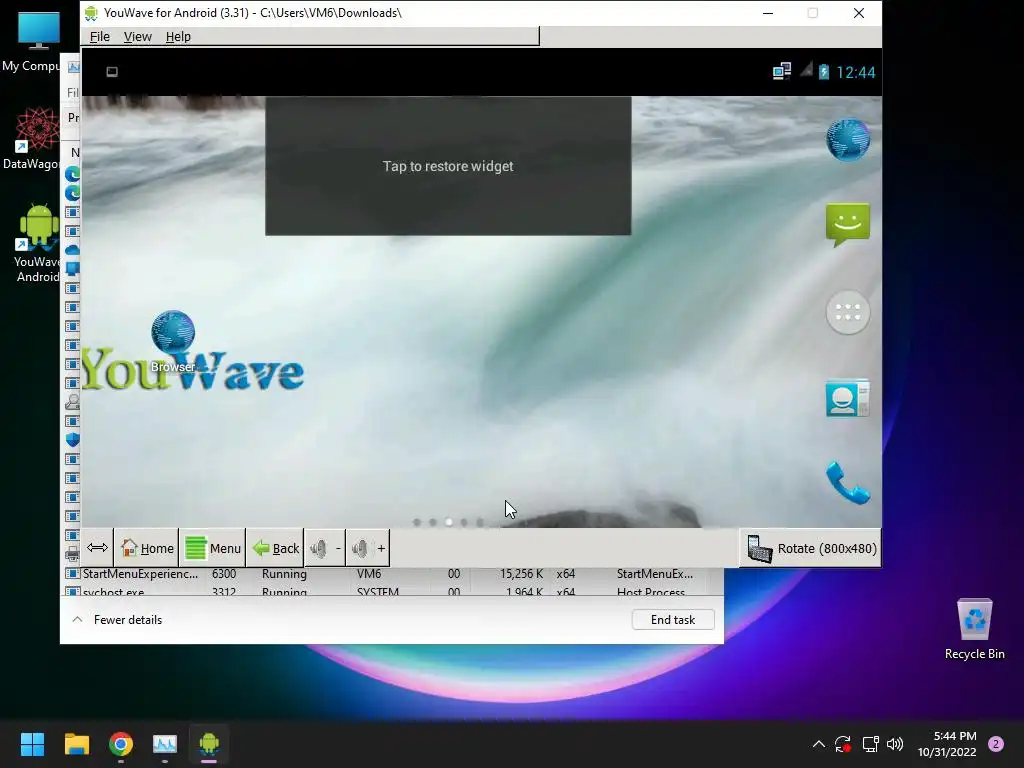Minimize the YouWave window

pos(768,13)
